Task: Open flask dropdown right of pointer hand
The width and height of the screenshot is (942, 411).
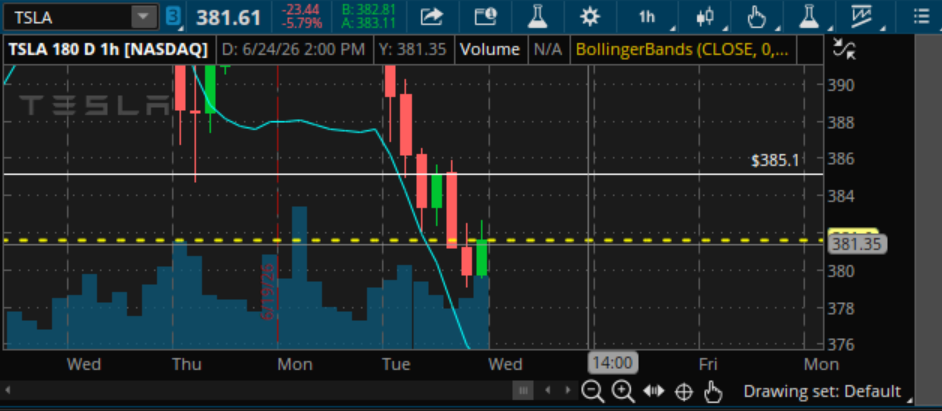Action: pos(809,17)
